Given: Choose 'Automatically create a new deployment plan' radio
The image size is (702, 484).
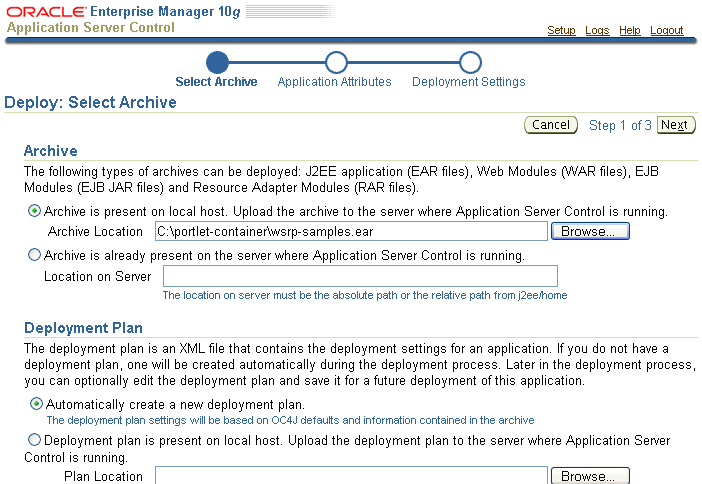Looking at the screenshot, I should click(36, 404).
